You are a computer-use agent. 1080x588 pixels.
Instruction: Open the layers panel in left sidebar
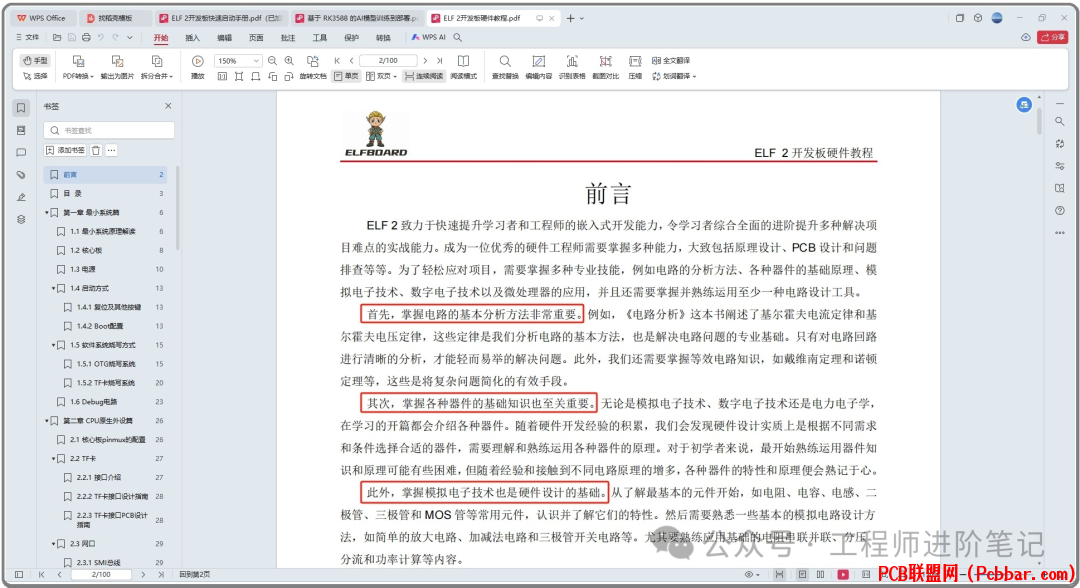(21, 220)
